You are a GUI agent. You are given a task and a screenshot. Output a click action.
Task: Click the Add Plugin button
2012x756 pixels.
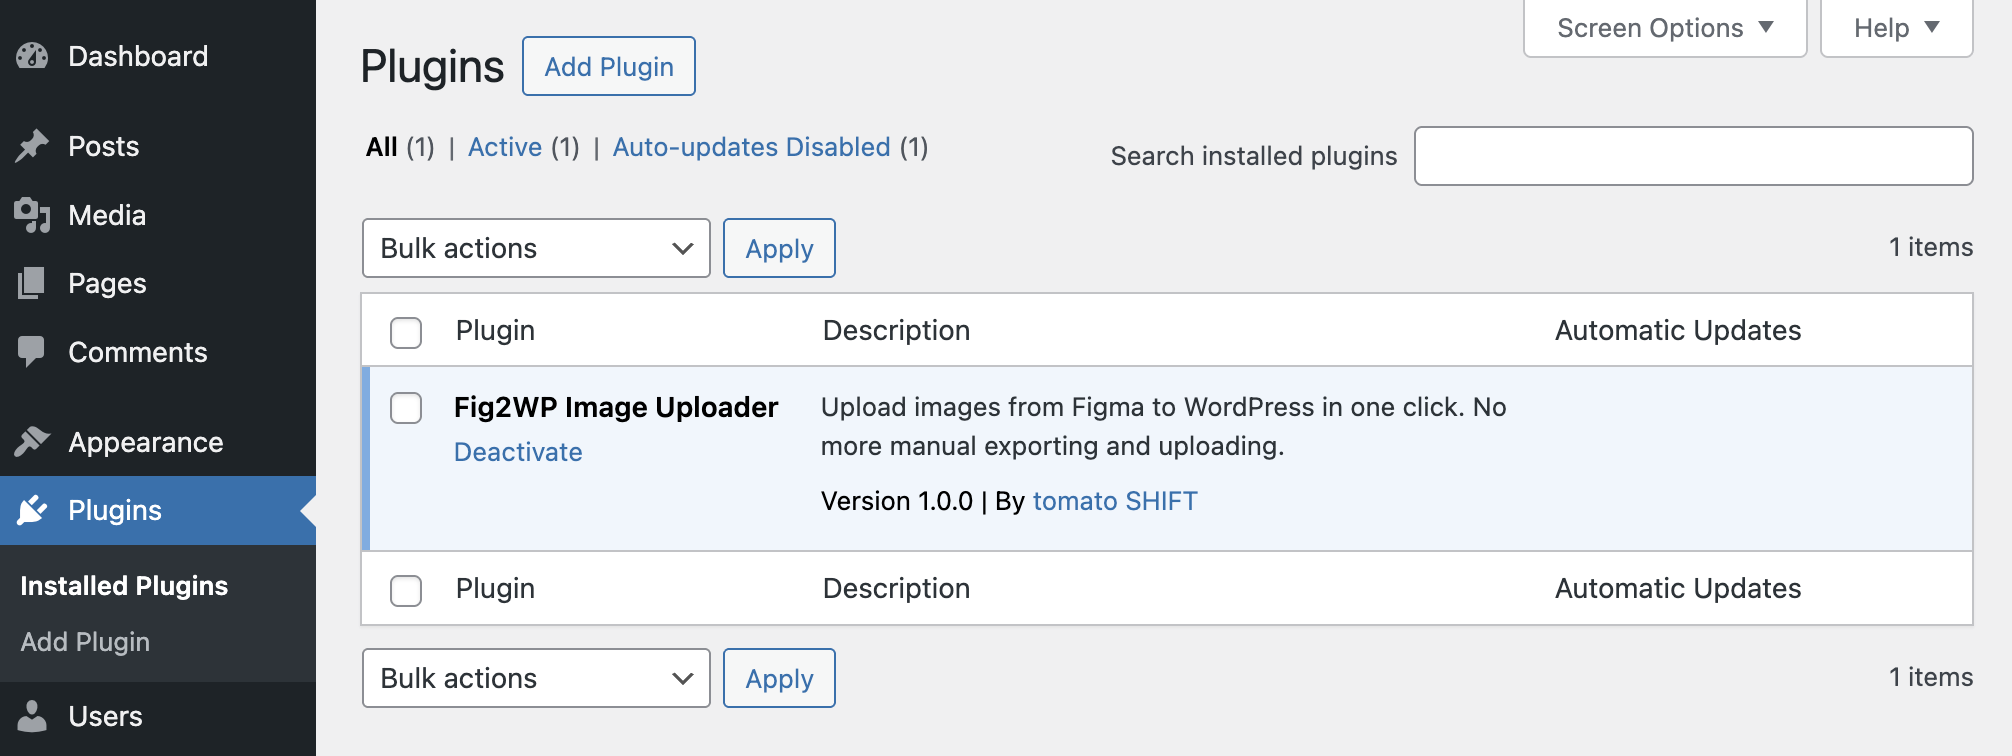pos(608,66)
